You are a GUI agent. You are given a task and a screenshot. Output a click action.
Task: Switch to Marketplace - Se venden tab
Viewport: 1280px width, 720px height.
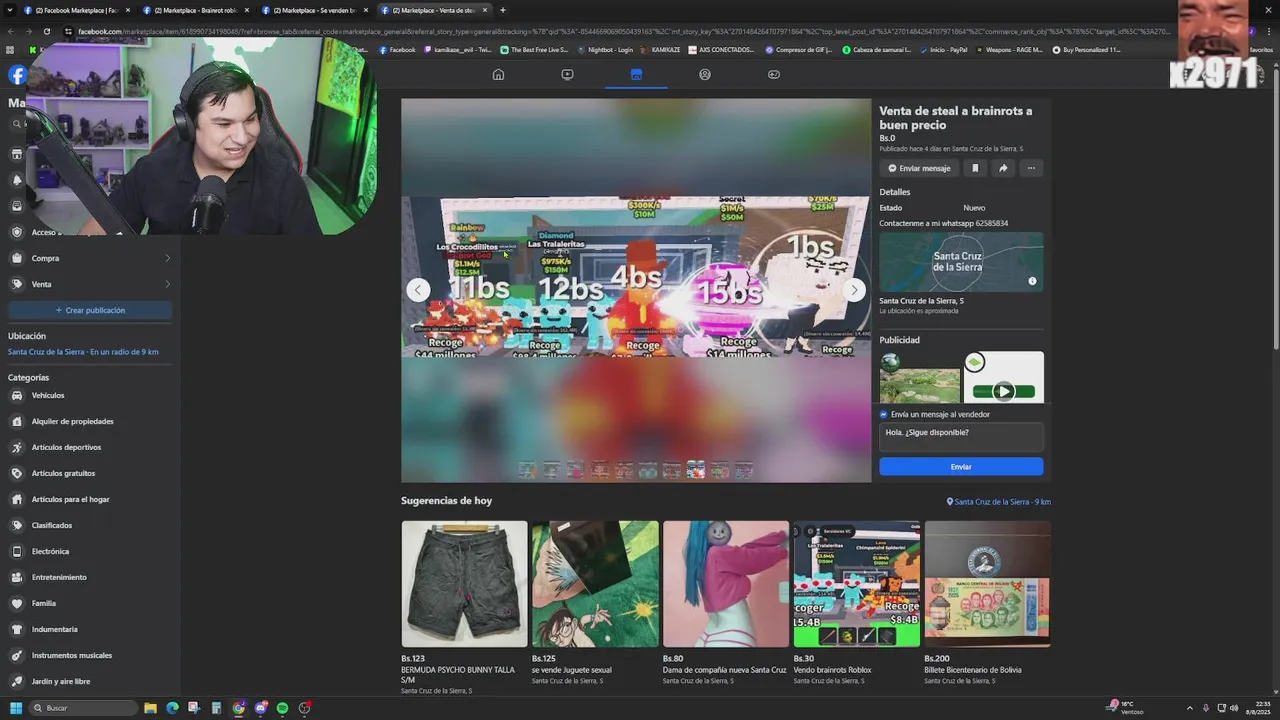pos(314,10)
